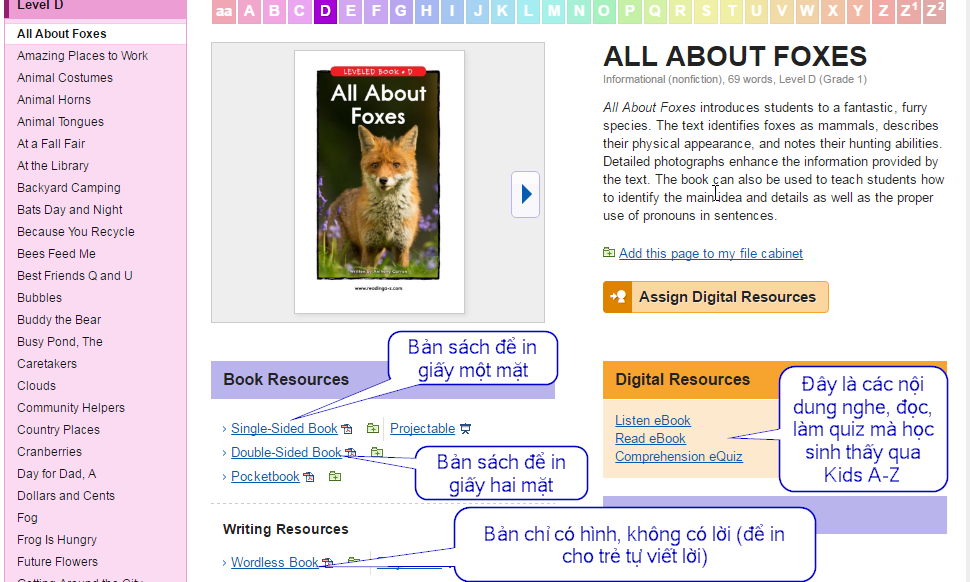Select Animal Costumes in the book list

[65, 78]
